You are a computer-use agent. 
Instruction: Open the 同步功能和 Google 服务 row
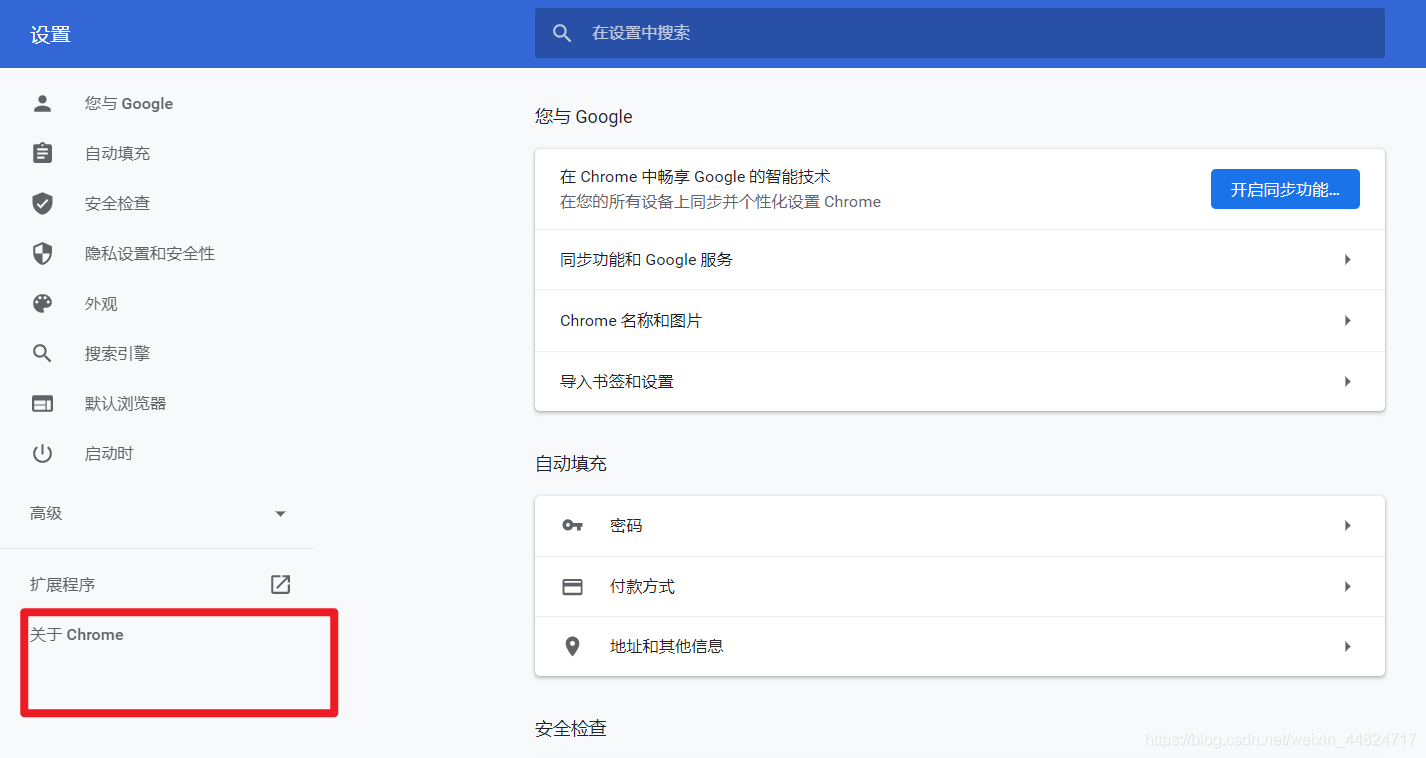pyautogui.click(x=960, y=259)
